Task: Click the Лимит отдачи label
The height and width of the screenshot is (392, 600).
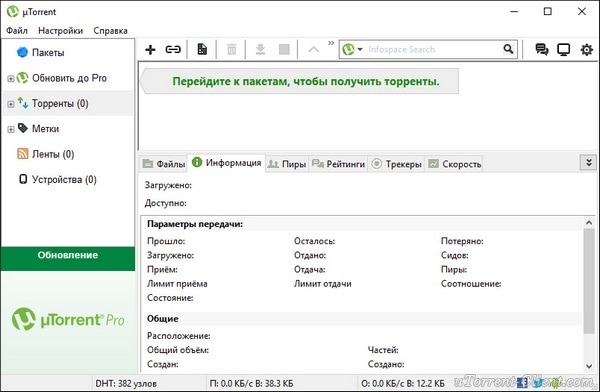Action: pyautogui.click(x=323, y=284)
